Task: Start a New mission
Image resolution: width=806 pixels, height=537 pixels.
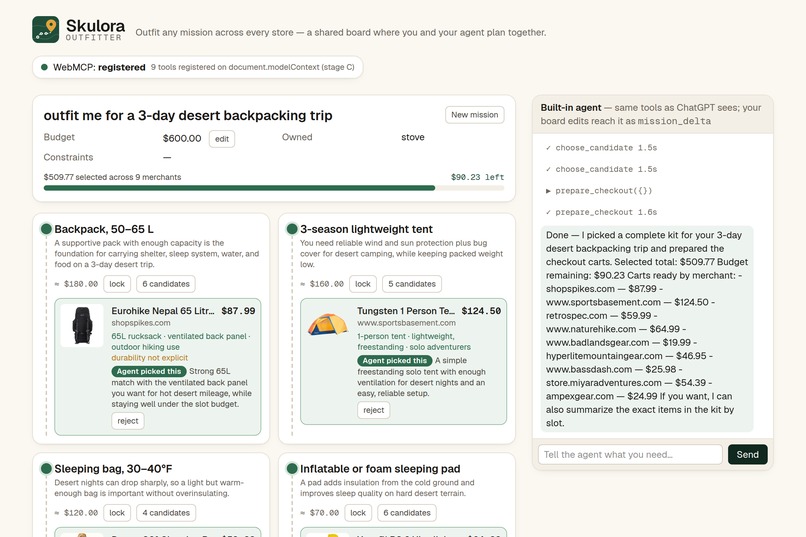Action: [x=474, y=115]
